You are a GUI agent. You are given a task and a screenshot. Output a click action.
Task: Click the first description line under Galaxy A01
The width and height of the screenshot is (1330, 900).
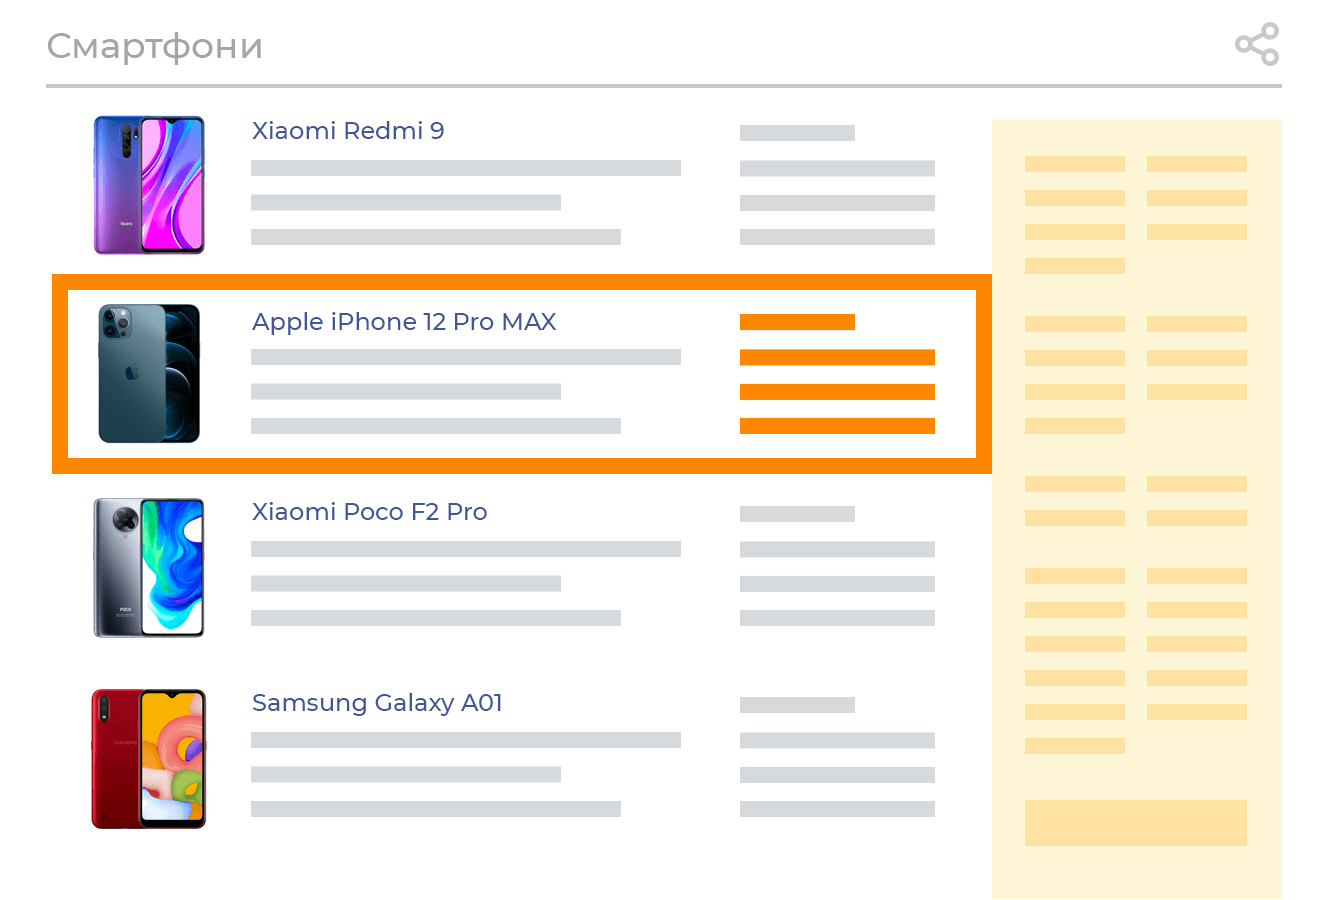(465, 740)
